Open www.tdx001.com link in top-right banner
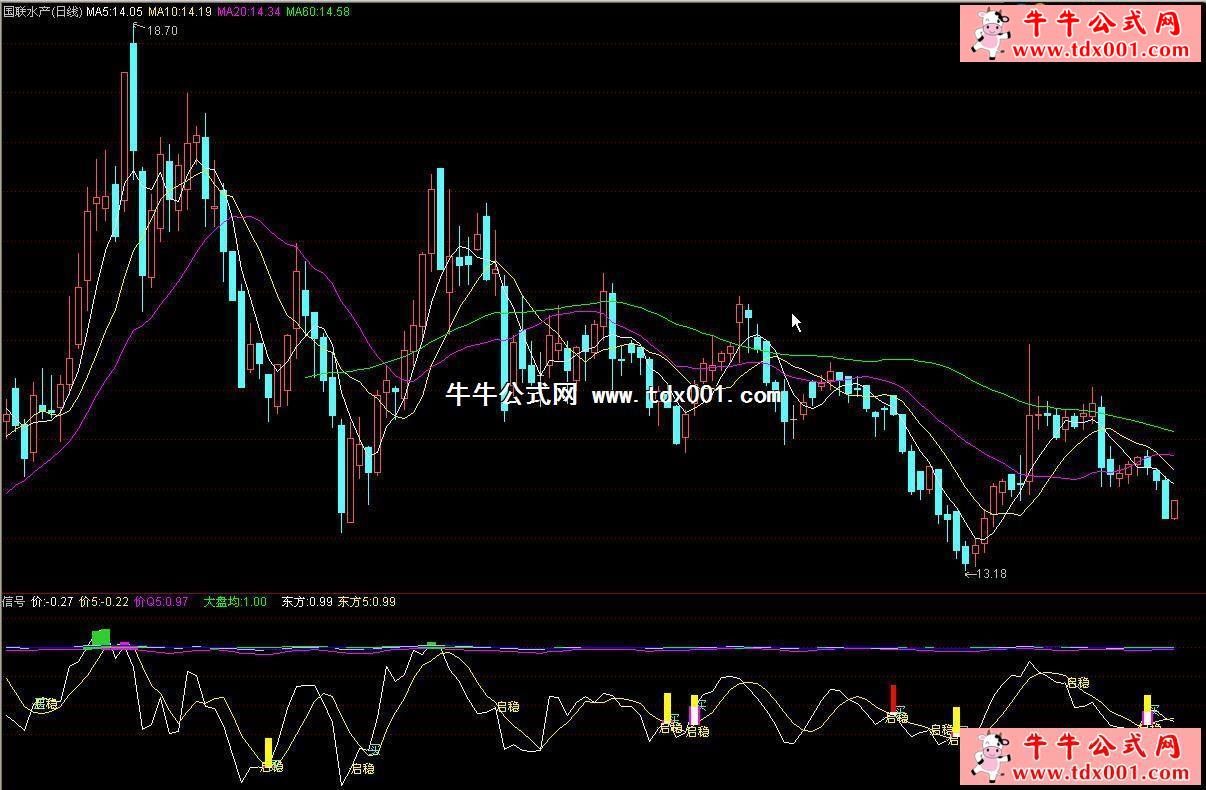1206x790 pixels. click(x=1102, y=50)
